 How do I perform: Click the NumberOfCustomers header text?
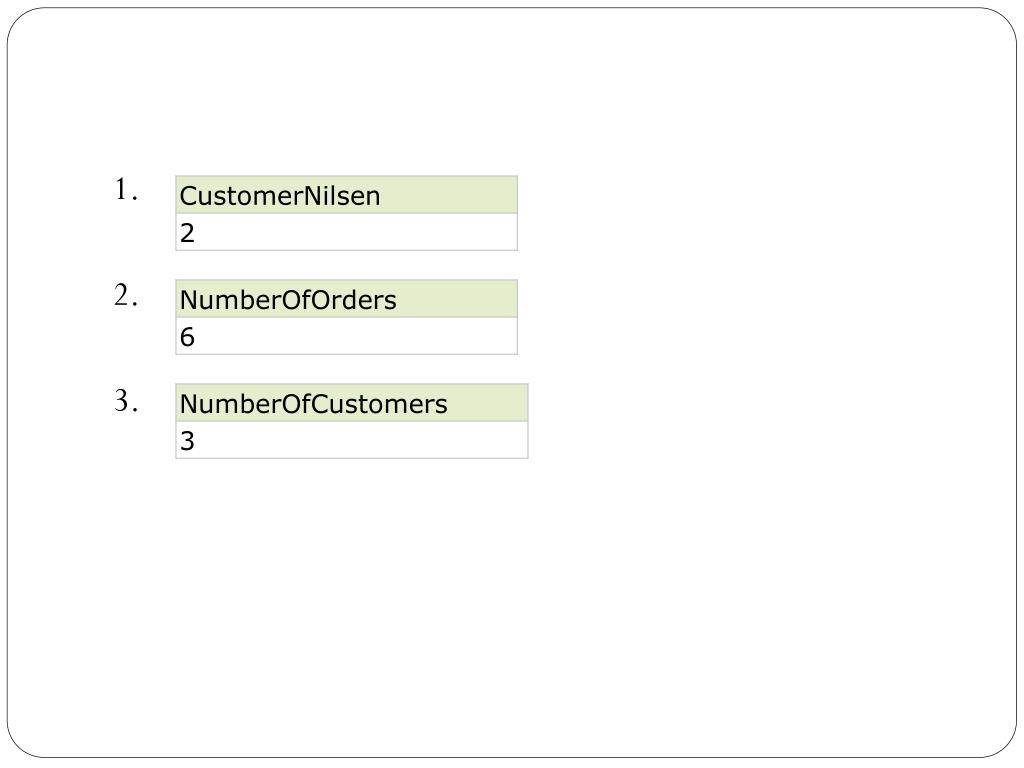click(x=313, y=404)
